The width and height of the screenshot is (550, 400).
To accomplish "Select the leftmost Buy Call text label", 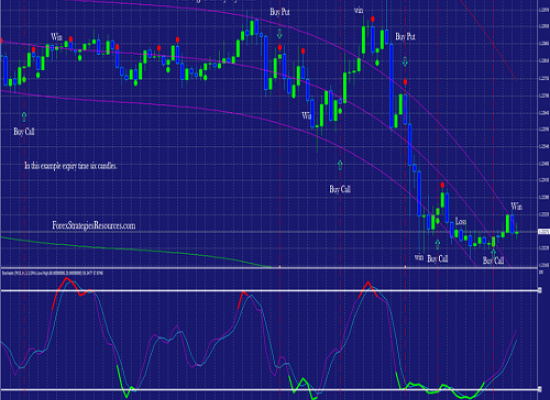I will pyautogui.click(x=24, y=132).
